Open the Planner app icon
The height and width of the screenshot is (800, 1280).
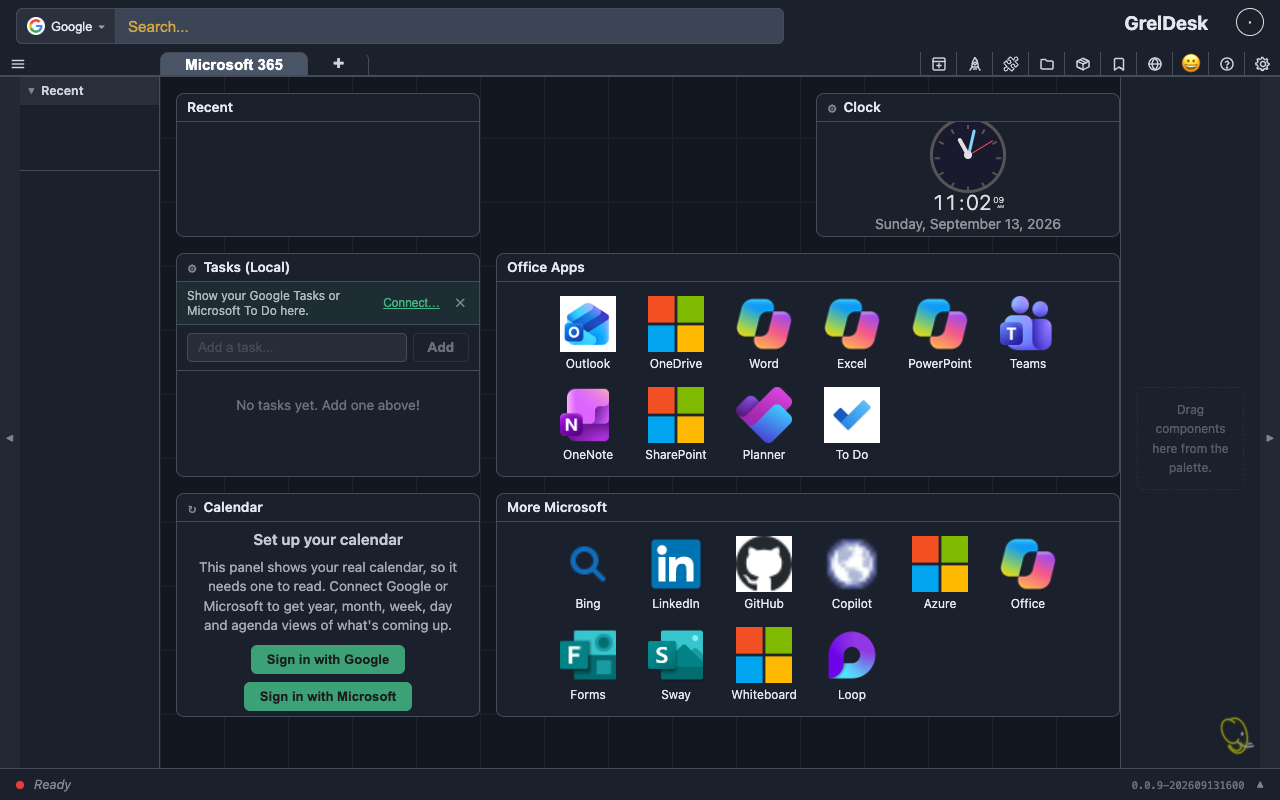tap(764, 415)
